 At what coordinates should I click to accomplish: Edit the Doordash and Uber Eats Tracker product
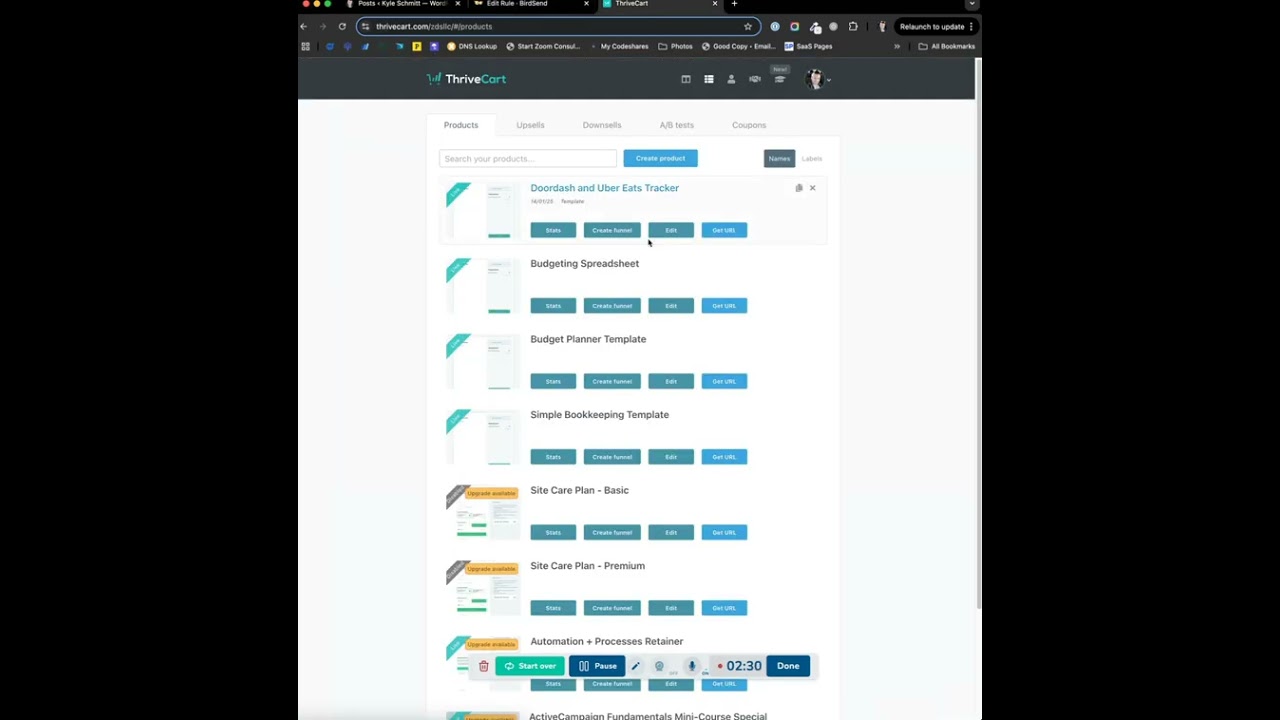click(671, 230)
